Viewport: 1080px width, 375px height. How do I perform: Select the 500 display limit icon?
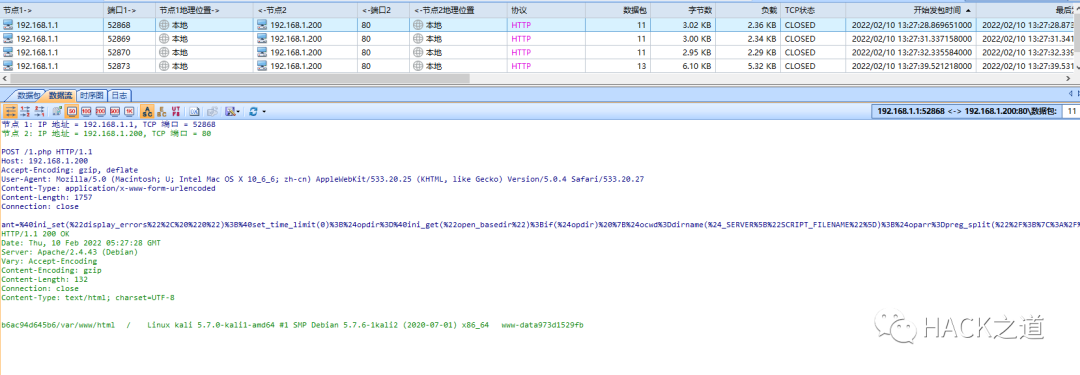pyautogui.click(x=115, y=111)
